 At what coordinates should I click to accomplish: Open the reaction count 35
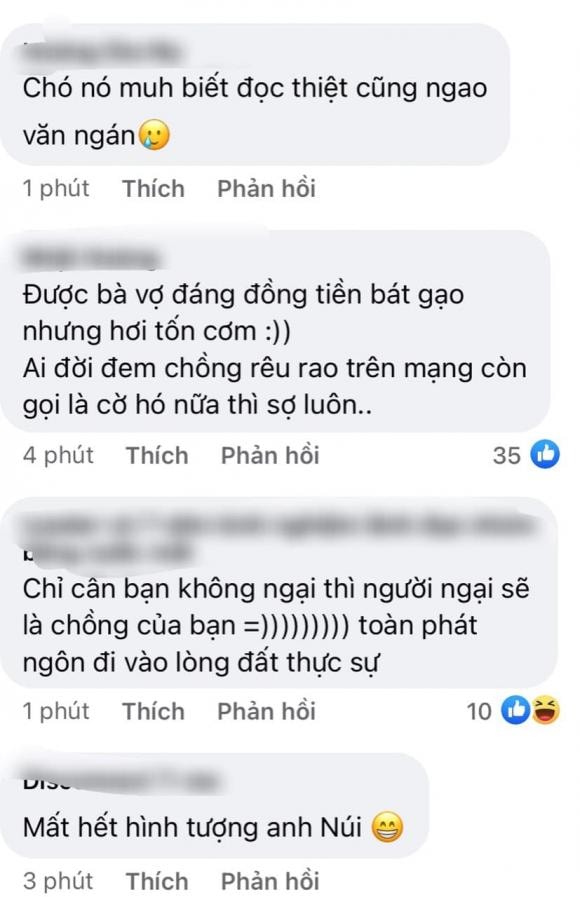[507, 456]
